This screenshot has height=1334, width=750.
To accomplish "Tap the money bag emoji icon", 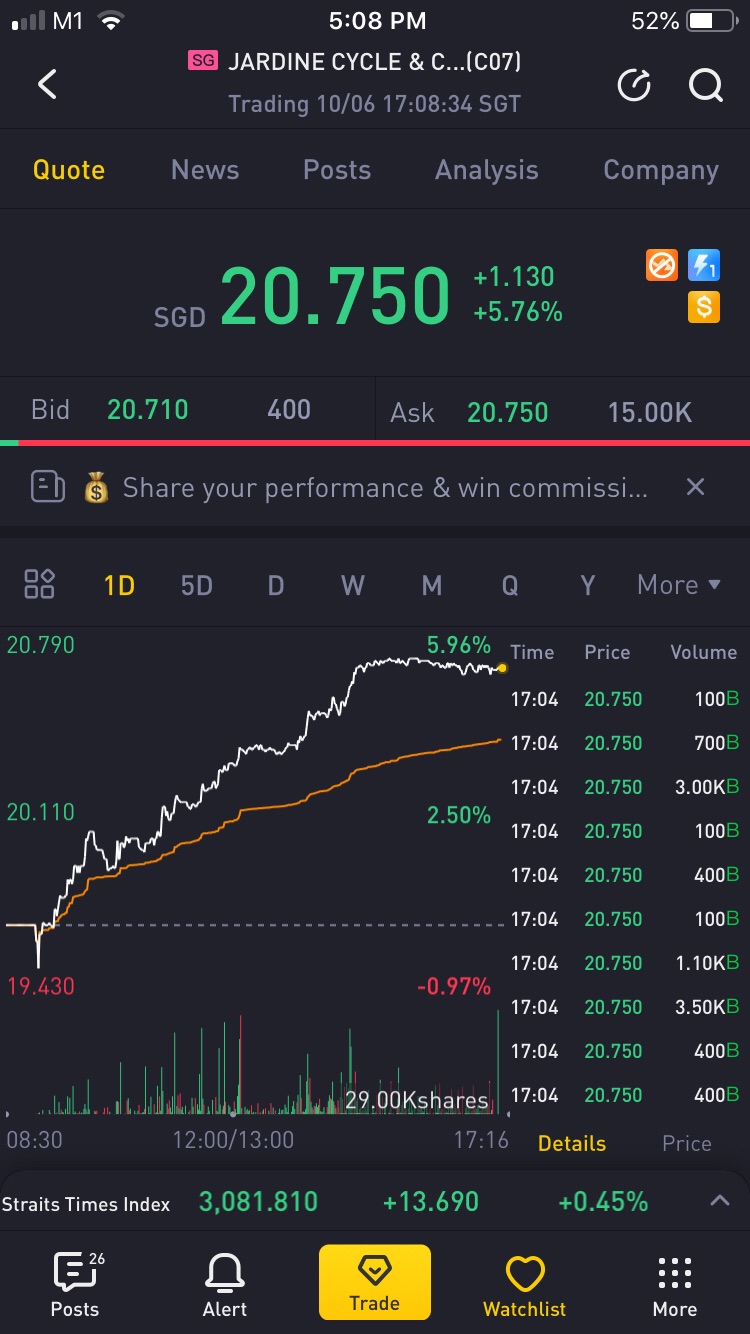I will click(96, 489).
